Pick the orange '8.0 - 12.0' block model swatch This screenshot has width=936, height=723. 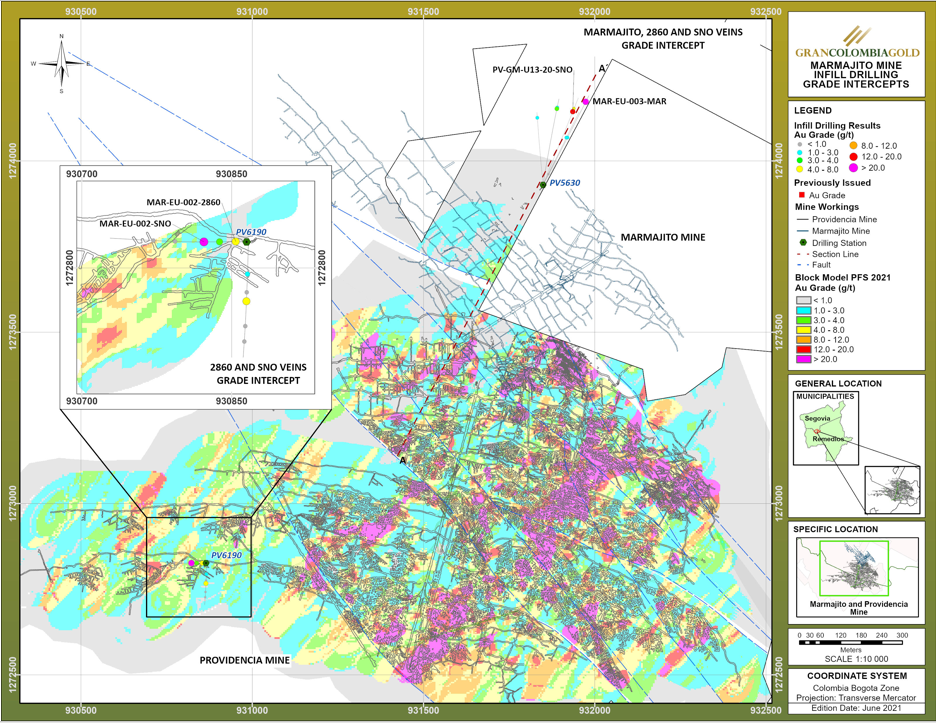(803, 340)
